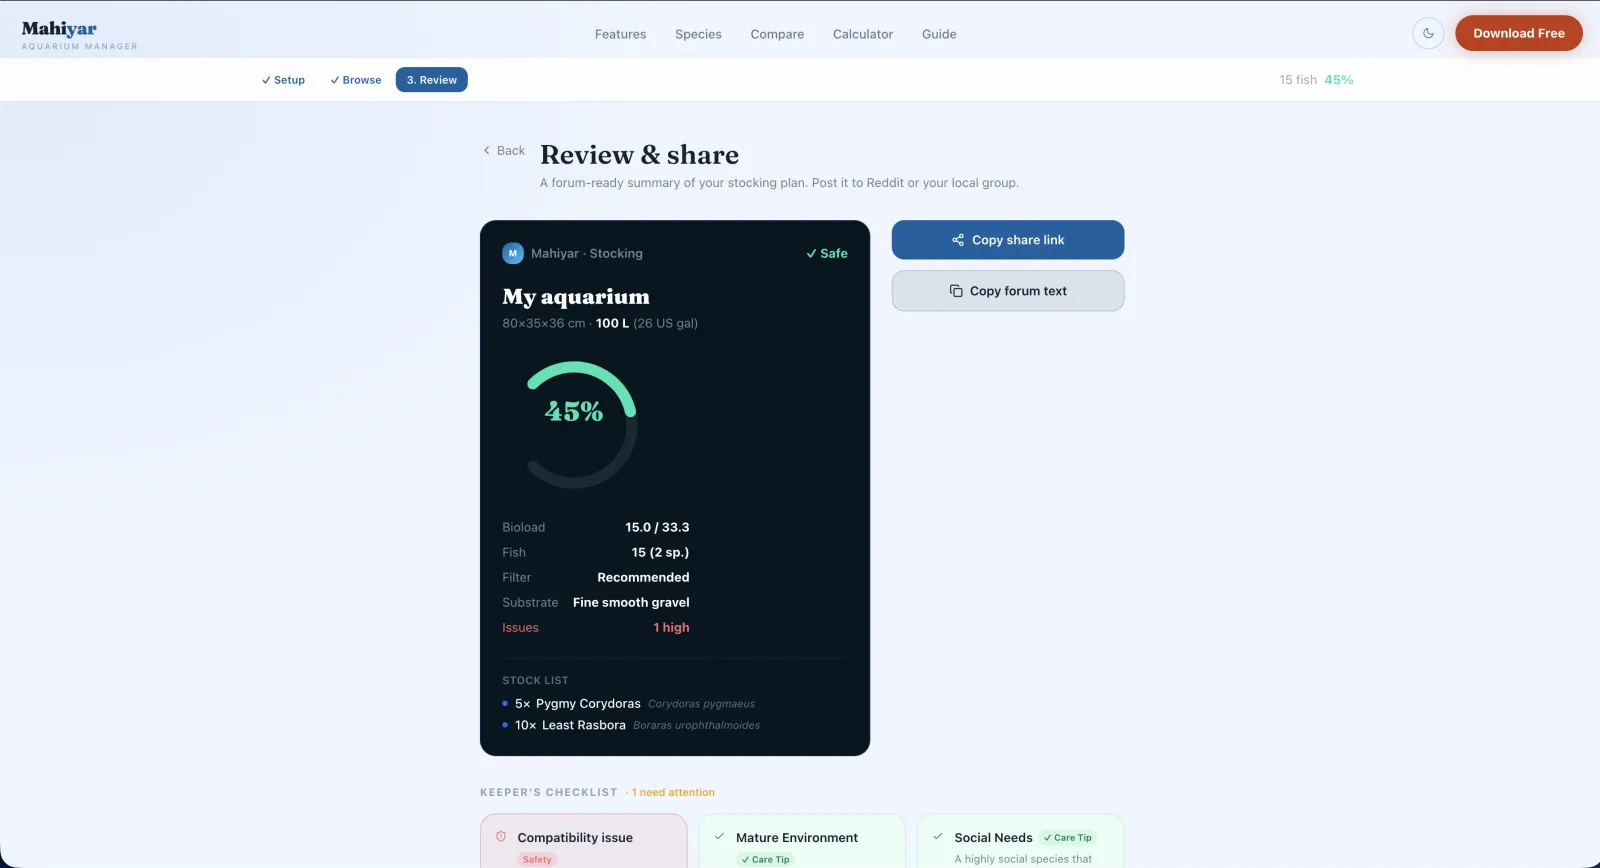Click the Download Free button

tap(1518, 33)
